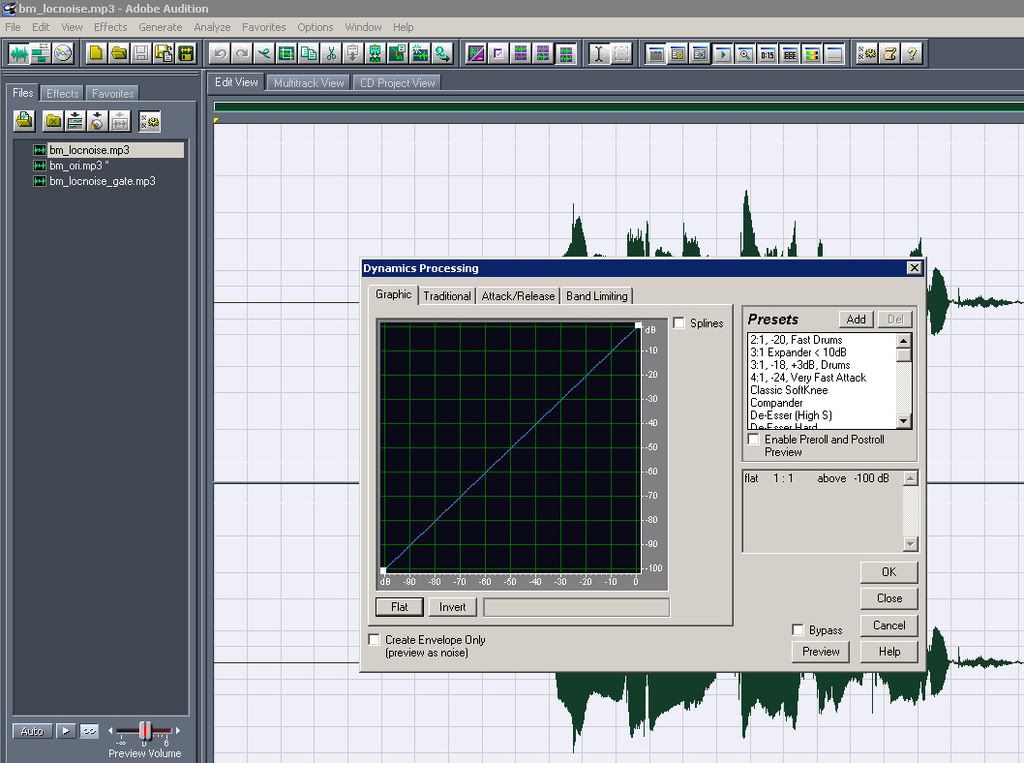This screenshot has height=763, width=1024.
Task: Click OK in Dynamics Processing
Action: (889, 572)
